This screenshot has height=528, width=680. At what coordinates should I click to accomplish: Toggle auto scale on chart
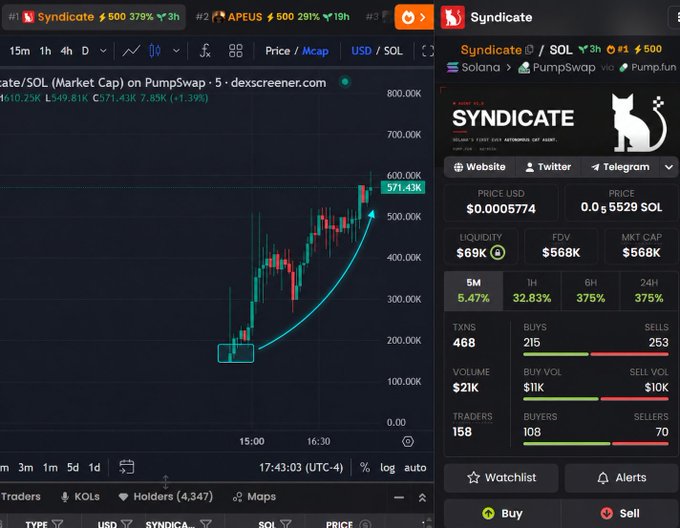(x=415, y=467)
